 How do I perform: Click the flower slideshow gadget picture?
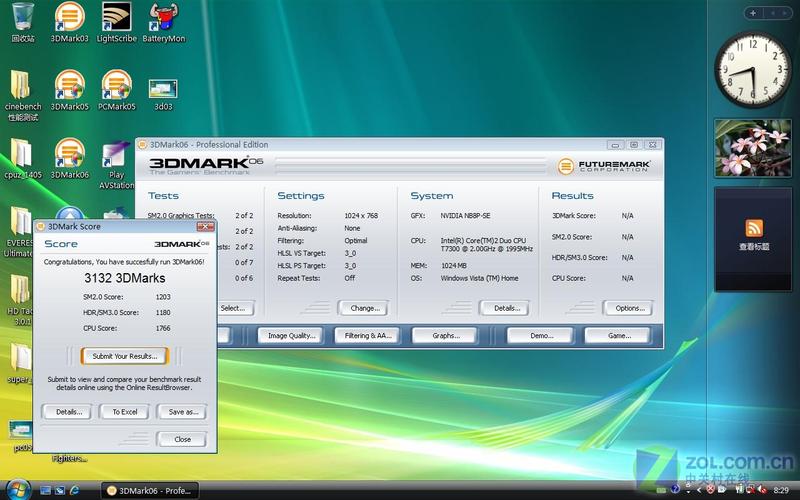[x=753, y=148]
